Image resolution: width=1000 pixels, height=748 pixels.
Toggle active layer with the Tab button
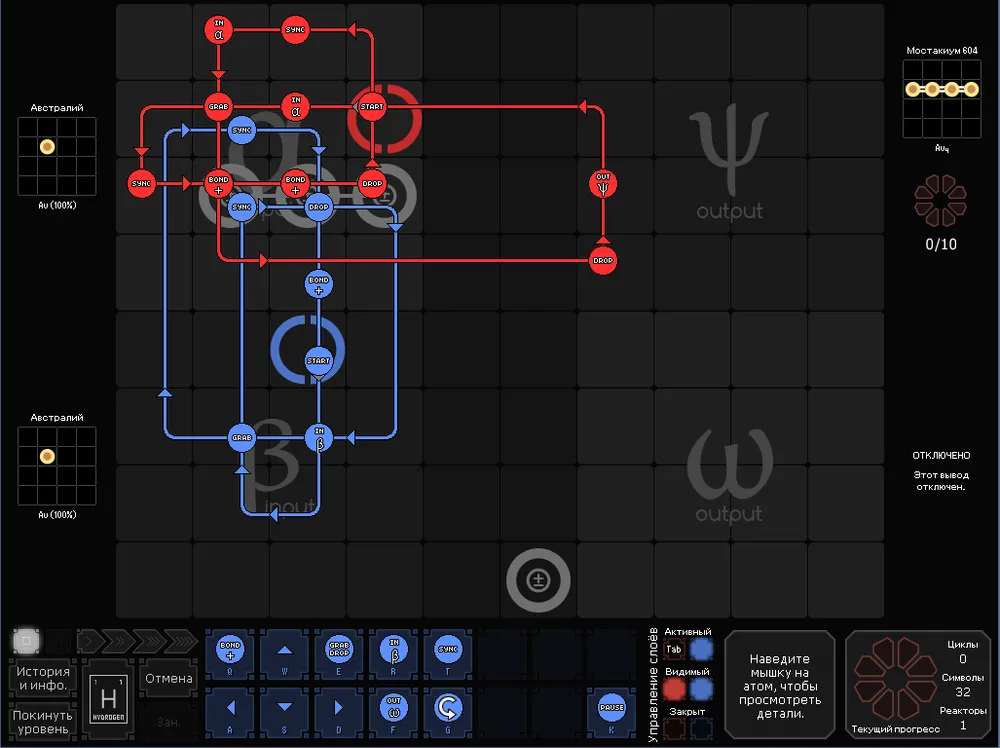point(674,650)
